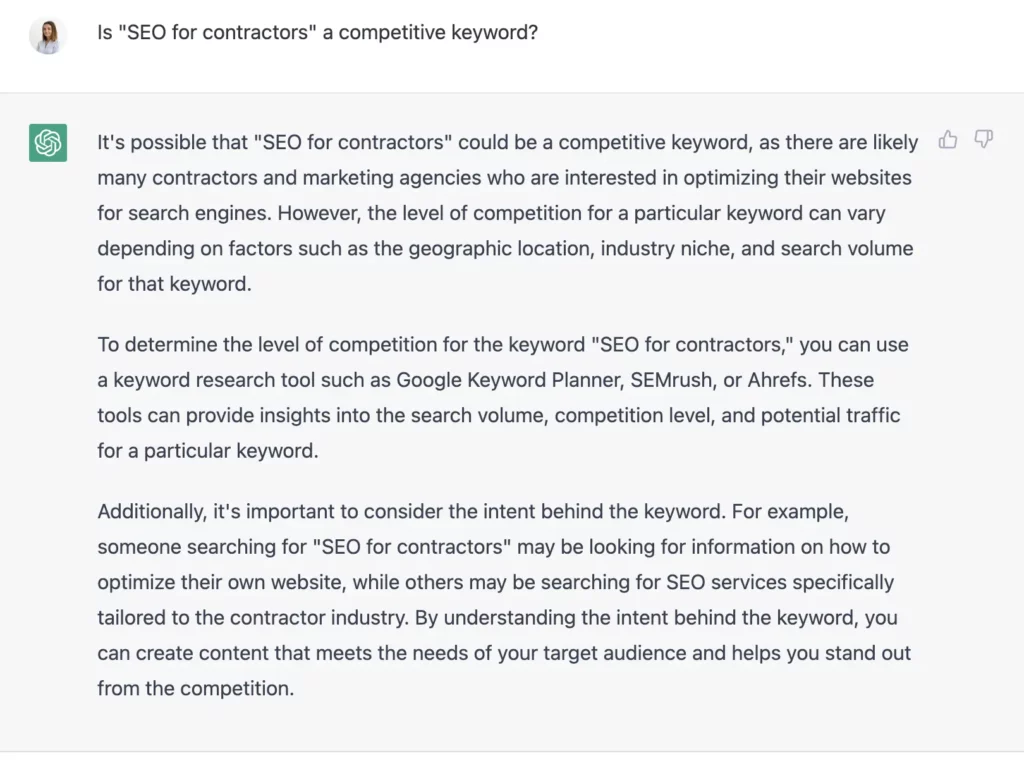Click the question asking about competitive keywords
The image size is (1024, 775).
pyautogui.click(x=317, y=32)
